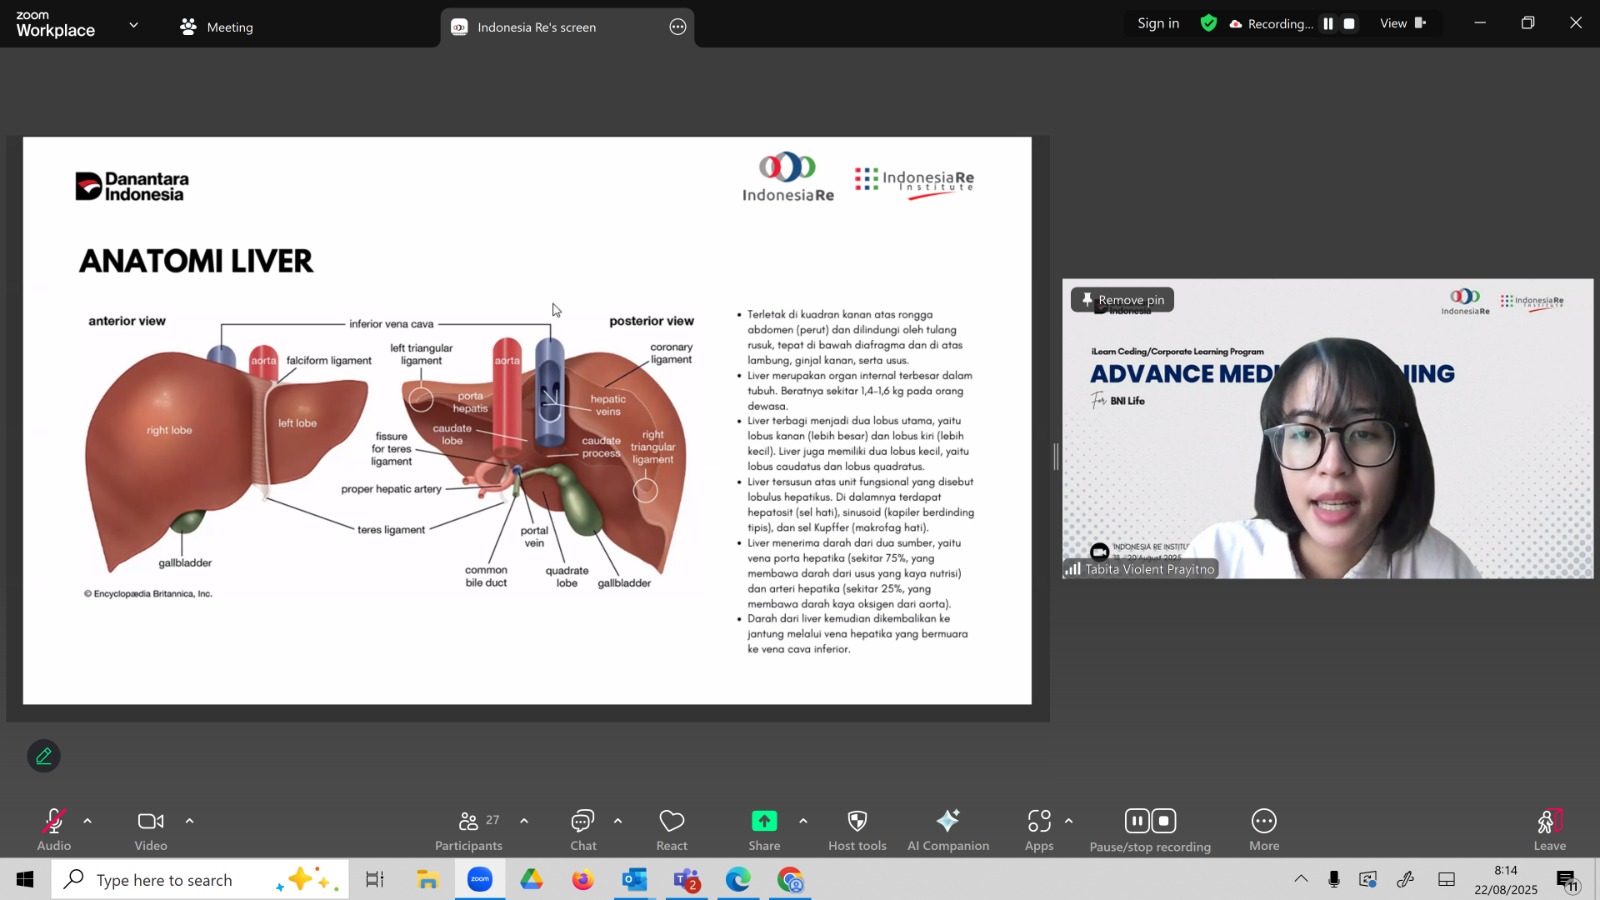Click the green Share screen button
1600x900 pixels.
point(764,829)
